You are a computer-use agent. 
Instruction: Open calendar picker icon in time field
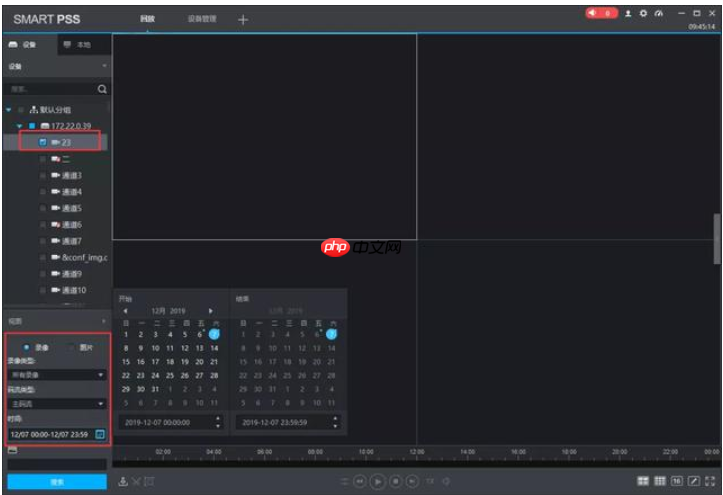[x=100, y=434]
